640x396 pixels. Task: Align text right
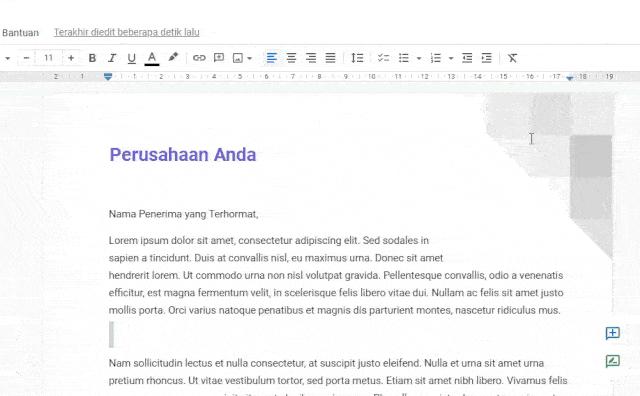click(311, 58)
